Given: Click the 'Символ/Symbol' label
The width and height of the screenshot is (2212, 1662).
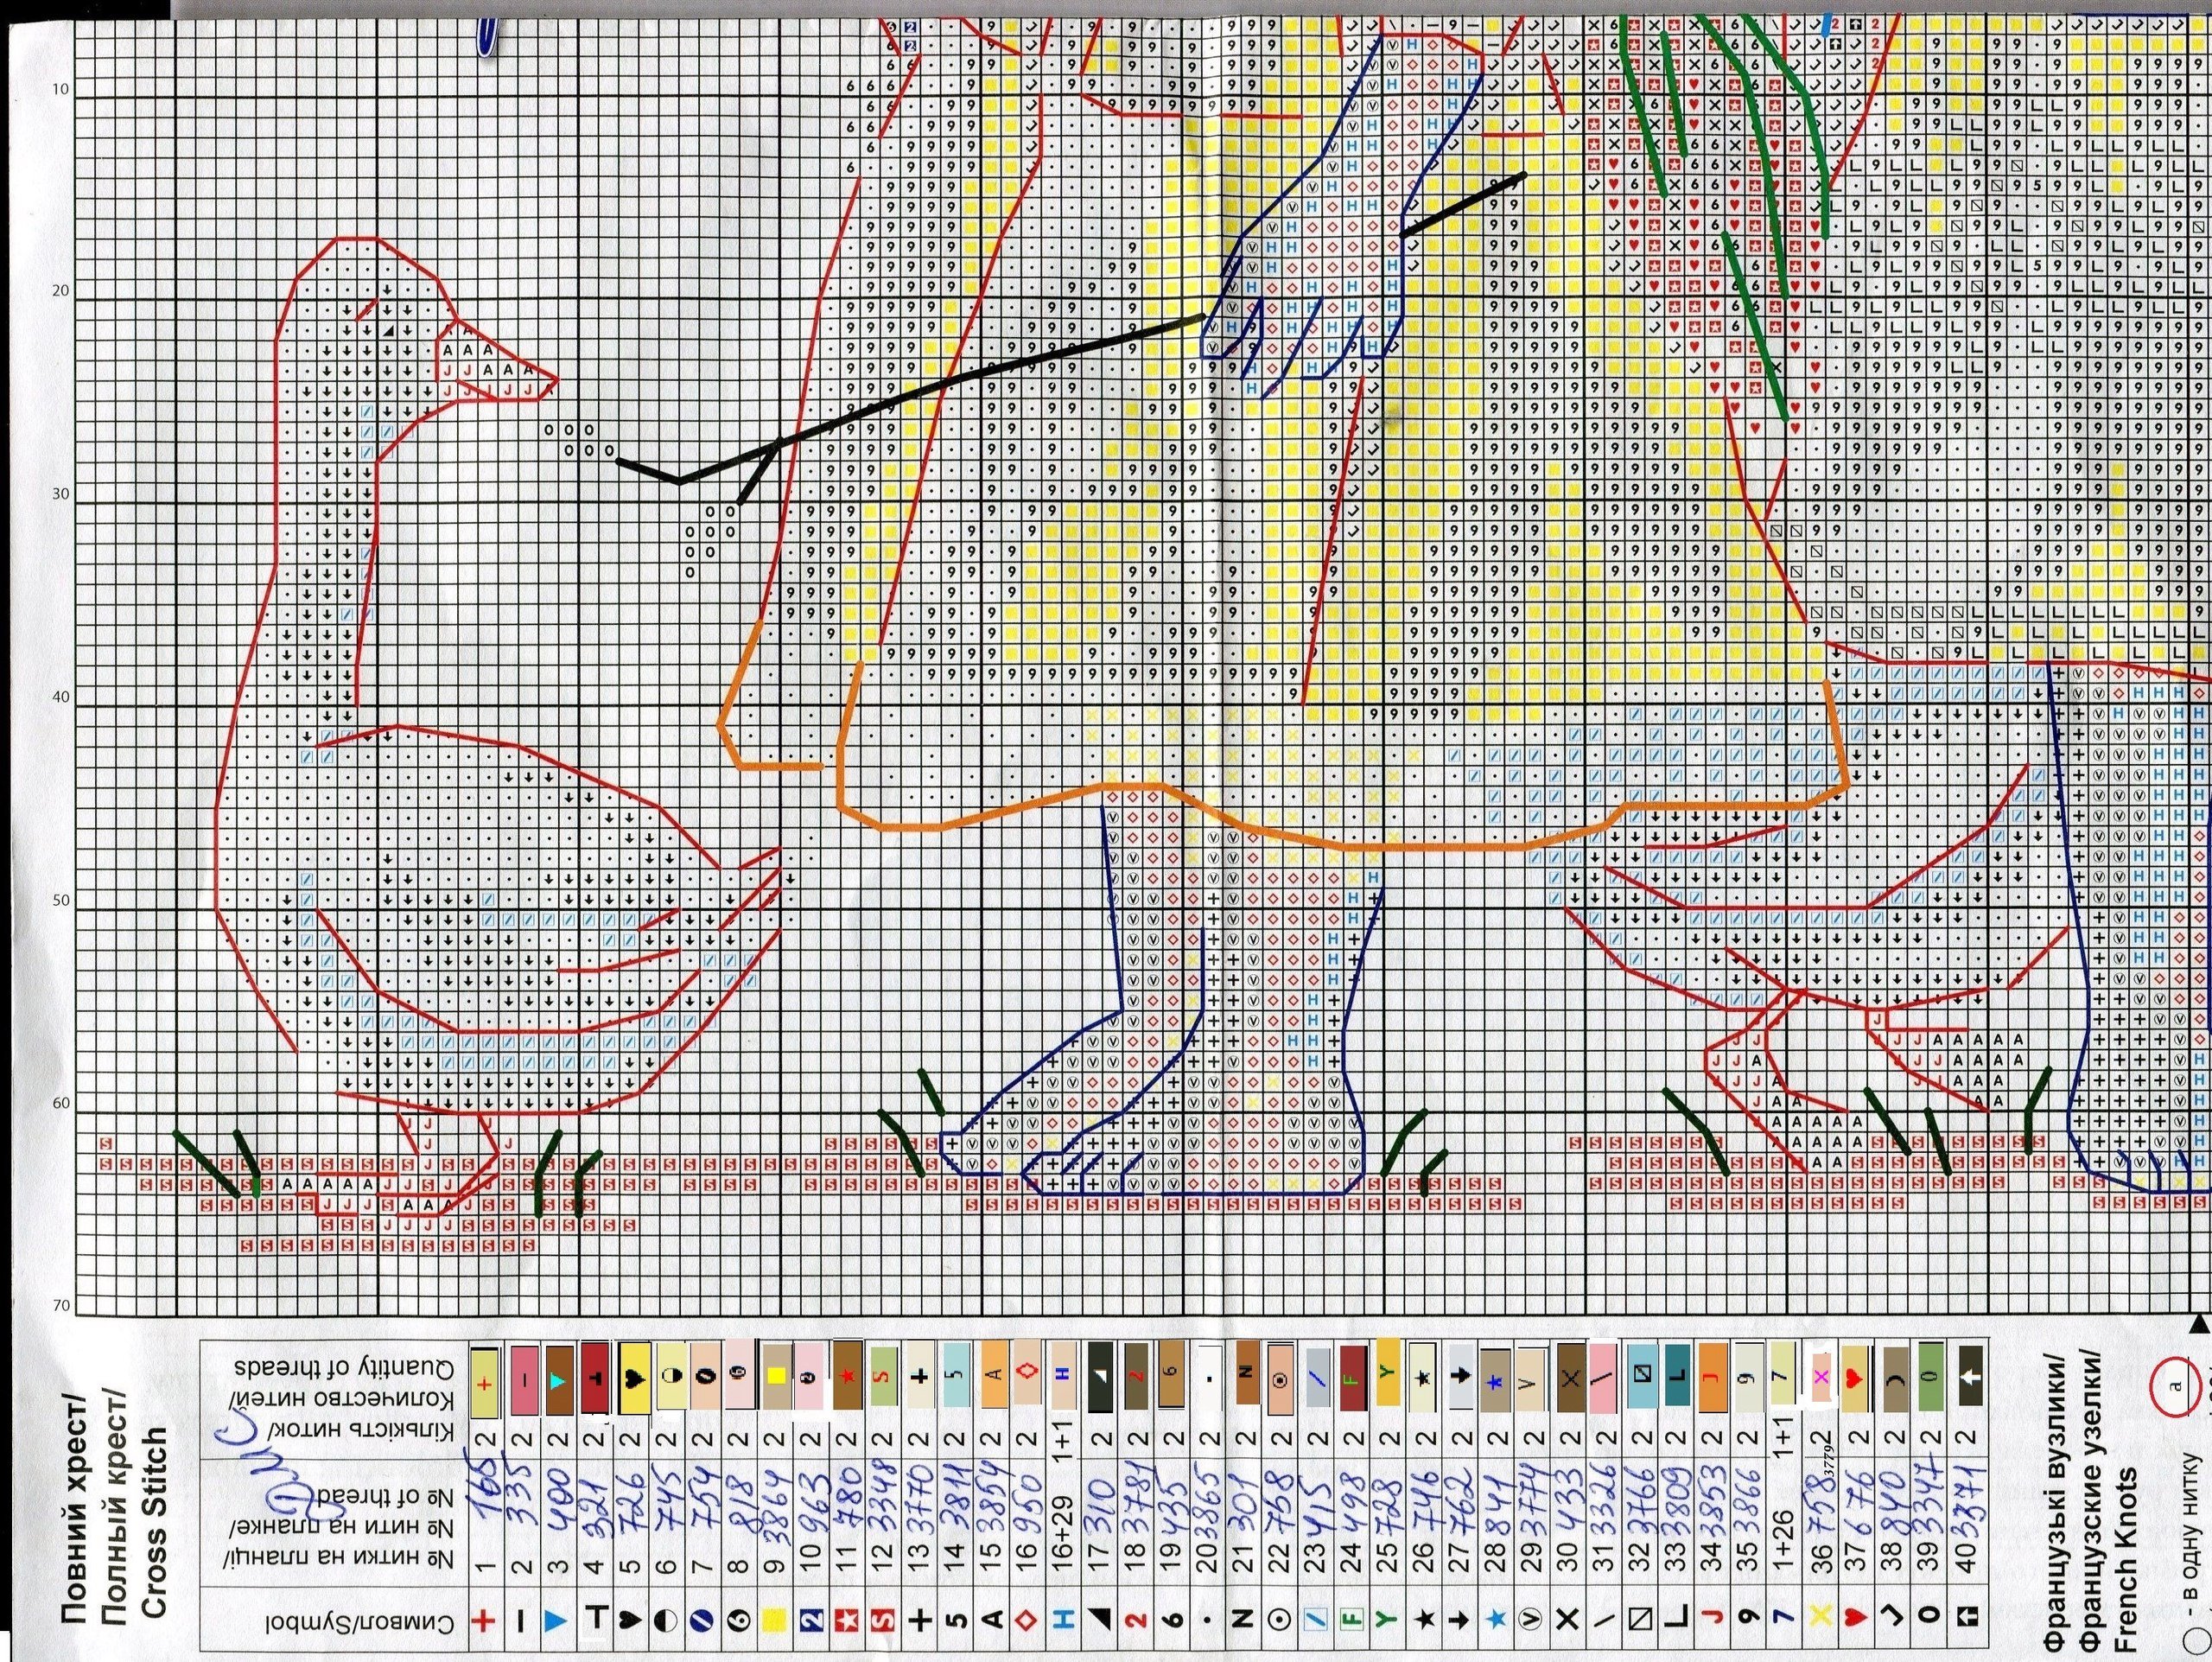Looking at the screenshot, I should (360, 1622).
